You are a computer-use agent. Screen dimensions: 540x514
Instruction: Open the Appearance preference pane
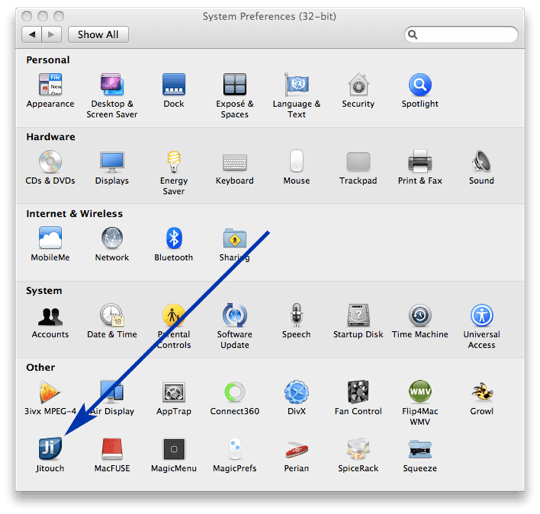[50, 91]
